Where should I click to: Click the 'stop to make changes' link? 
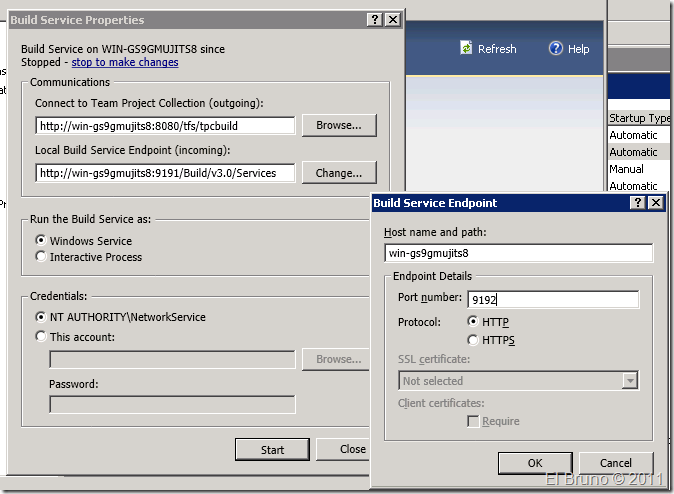point(125,62)
